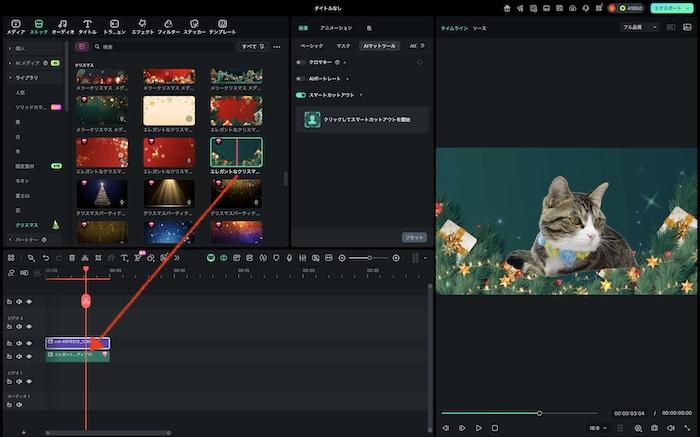This screenshot has height=437, width=700.
Task: Expand the AI メディア sidebar category
Action: 26,62
